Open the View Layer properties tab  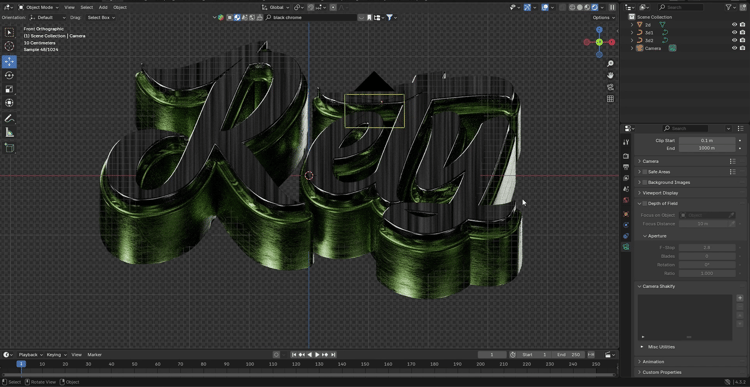pos(626,178)
